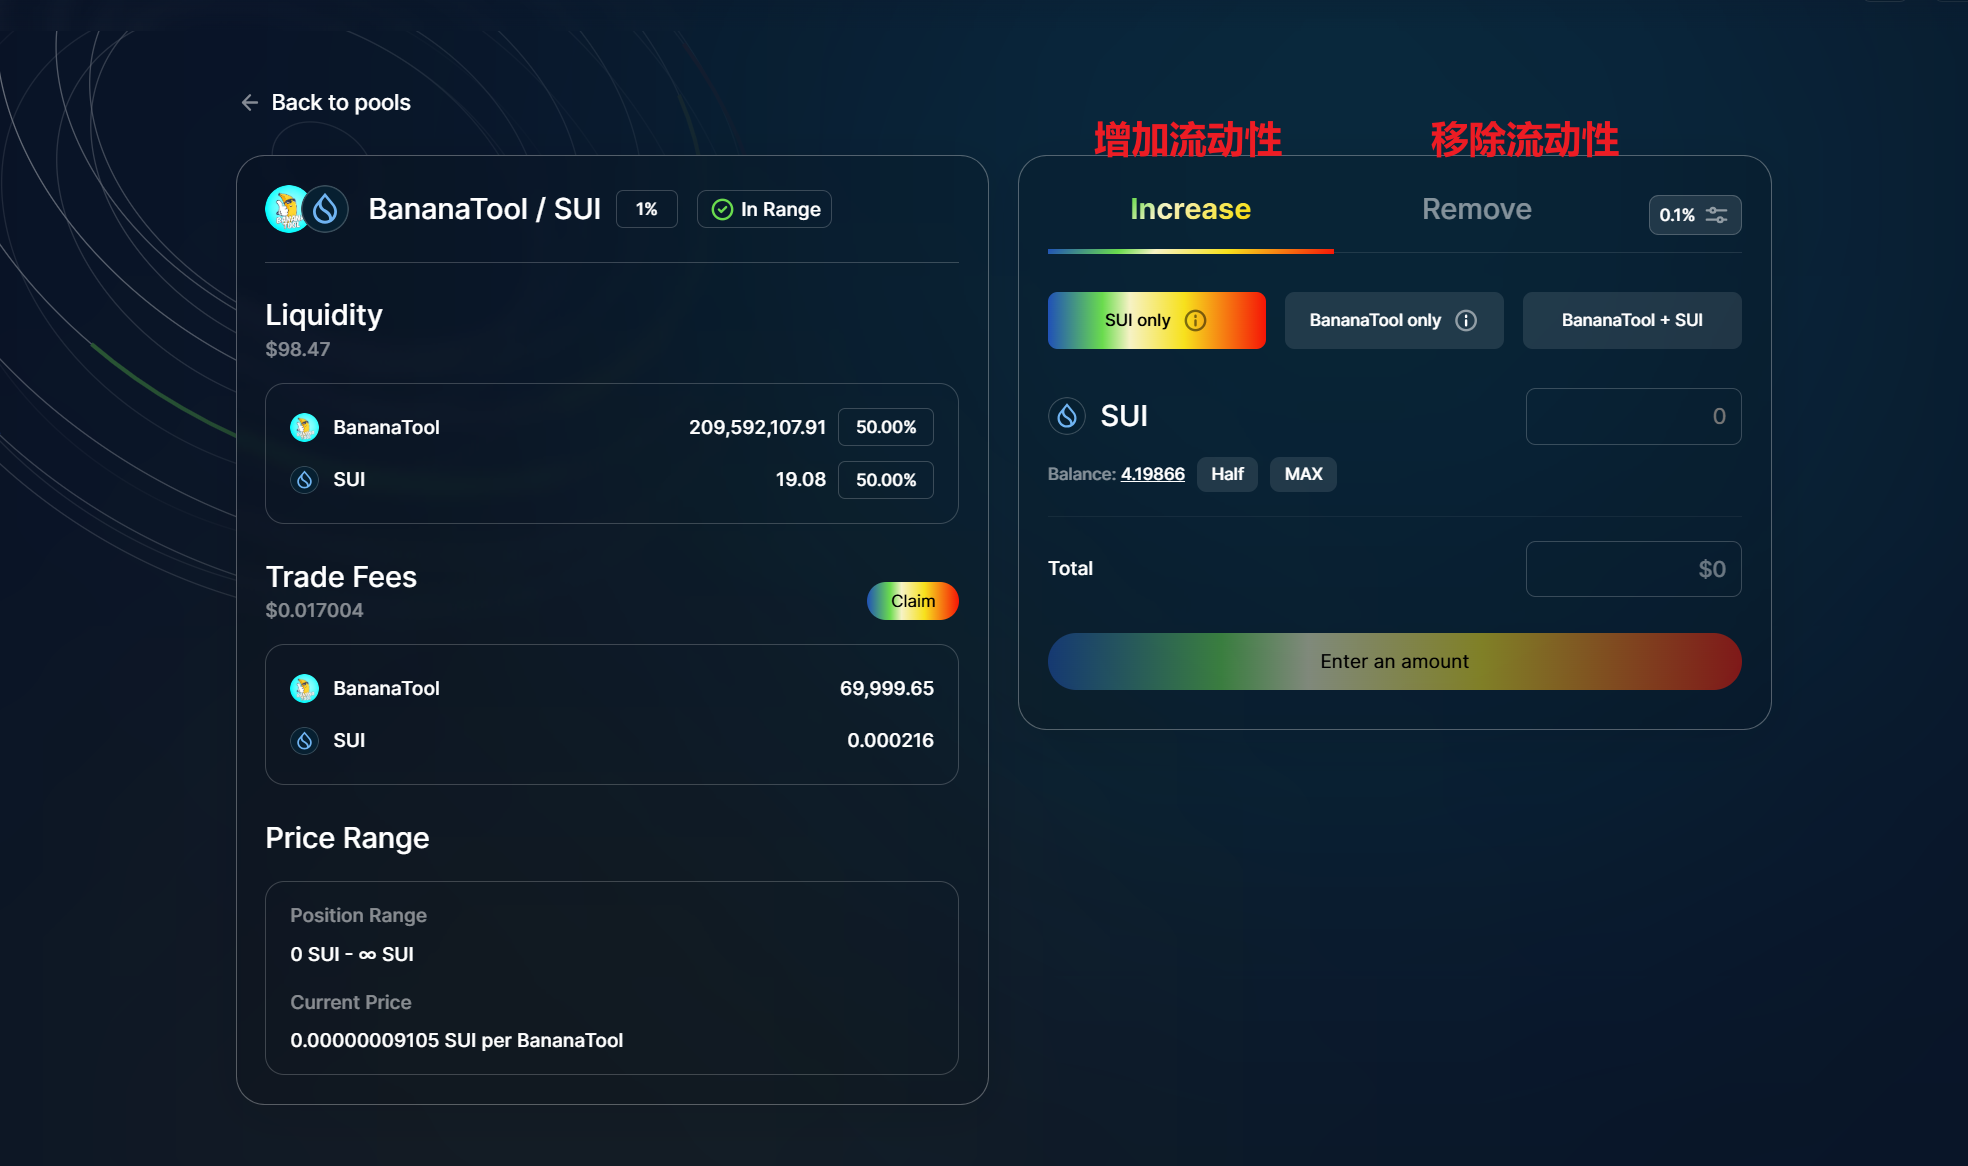1968x1166 pixels.
Task: Click the back arrow icon
Action: click(x=250, y=103)
